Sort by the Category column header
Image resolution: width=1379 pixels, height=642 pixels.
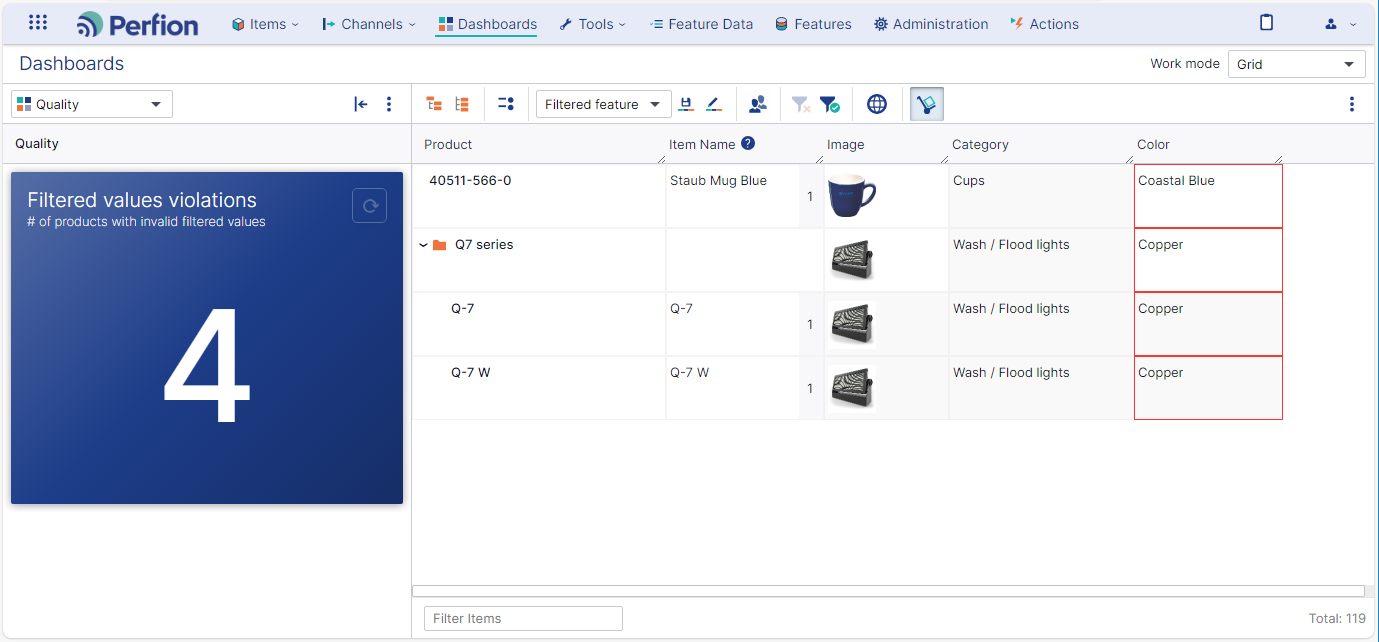coord(980,145)
